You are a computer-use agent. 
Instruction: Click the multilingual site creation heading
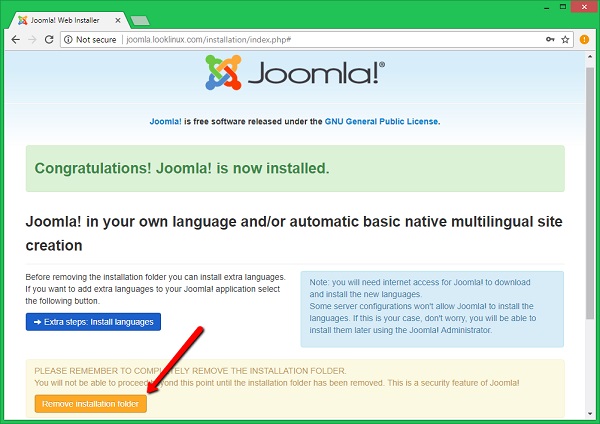294,233
